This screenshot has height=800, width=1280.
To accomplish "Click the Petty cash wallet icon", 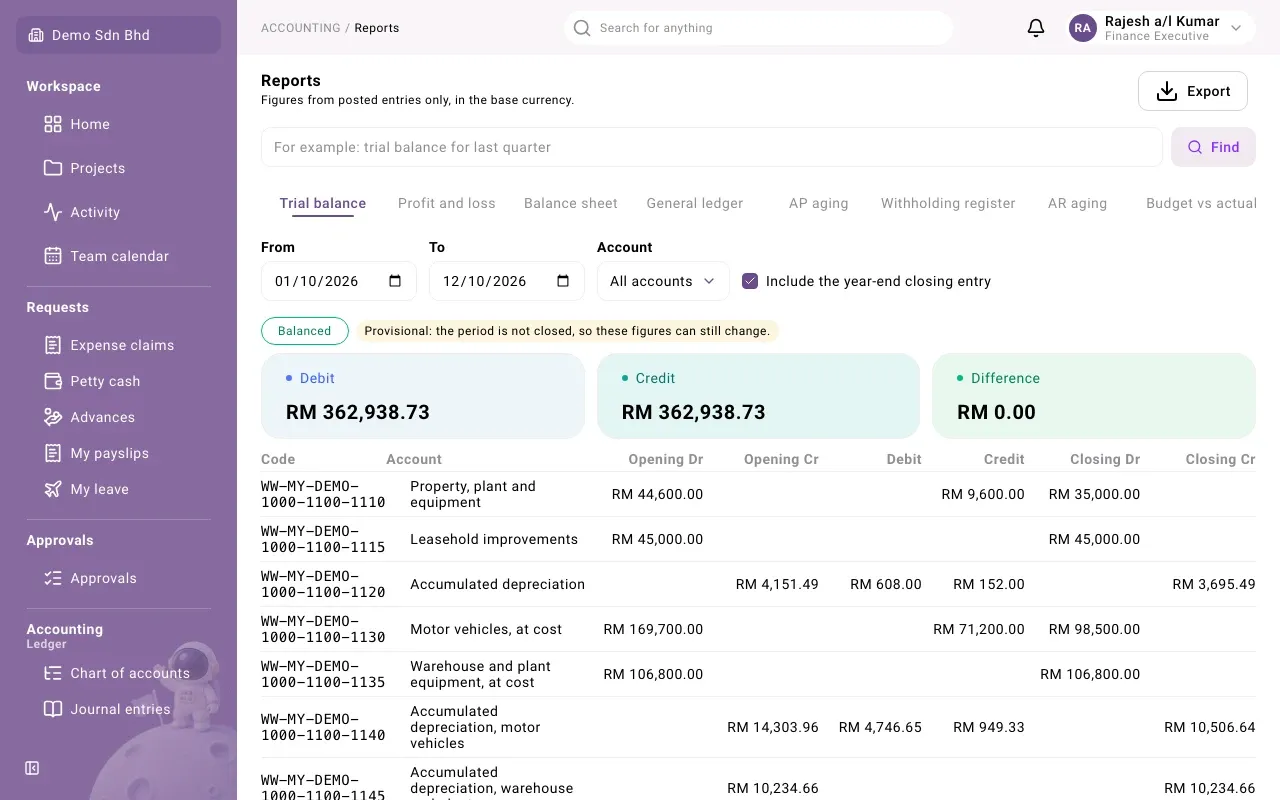I will click(53, 381).
